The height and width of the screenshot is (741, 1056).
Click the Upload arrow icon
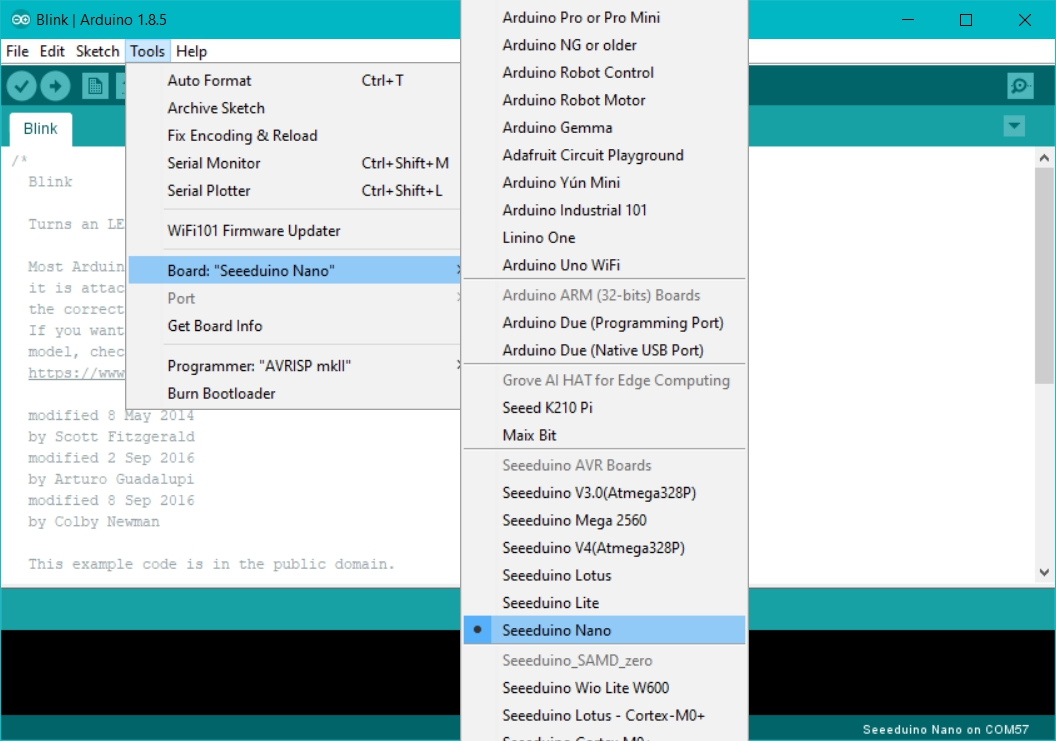54,87
